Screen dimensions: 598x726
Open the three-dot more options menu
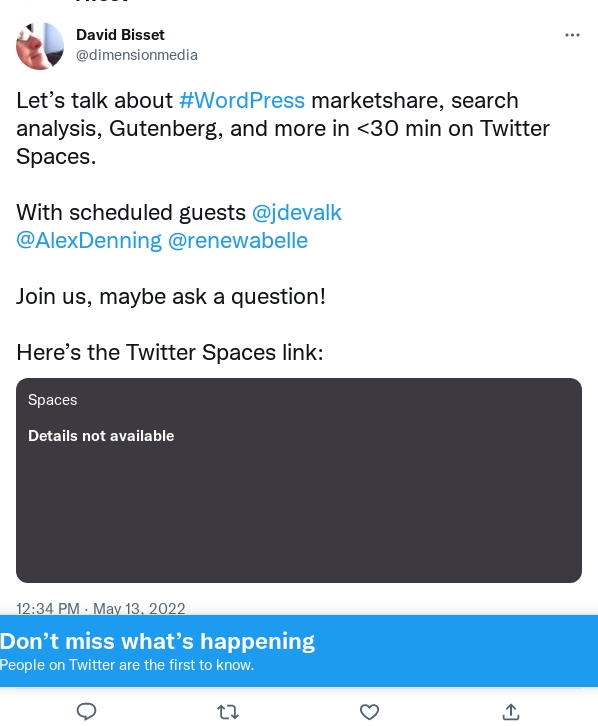[x=573, y=35]
